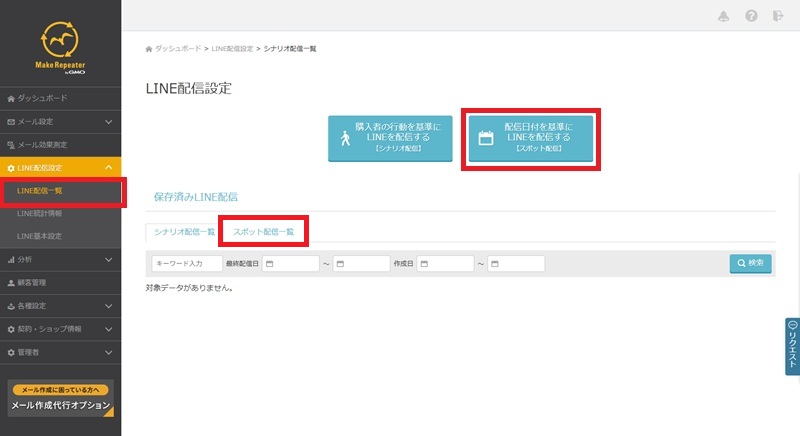Click the gear icon beside 契約・ショップ情報
800x436 pixels.
(11, 329)
